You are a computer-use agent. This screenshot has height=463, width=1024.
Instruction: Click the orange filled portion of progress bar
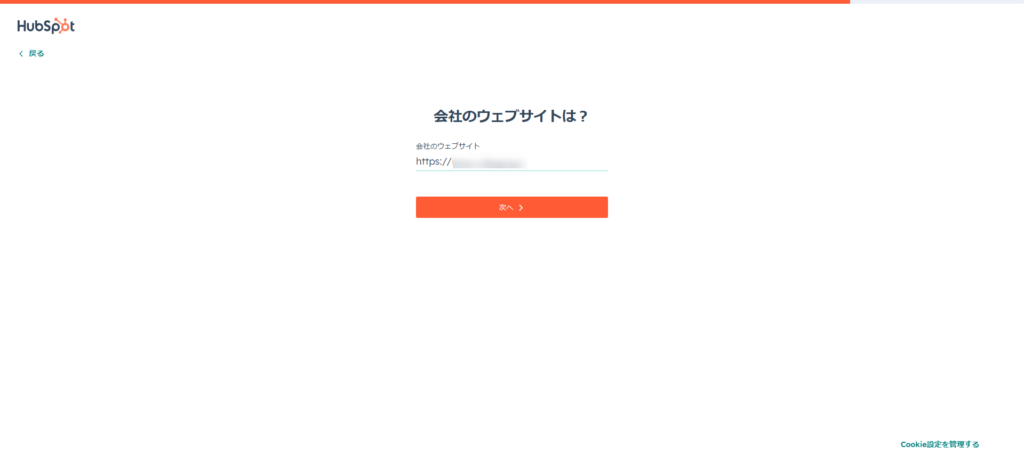[424, 2]
